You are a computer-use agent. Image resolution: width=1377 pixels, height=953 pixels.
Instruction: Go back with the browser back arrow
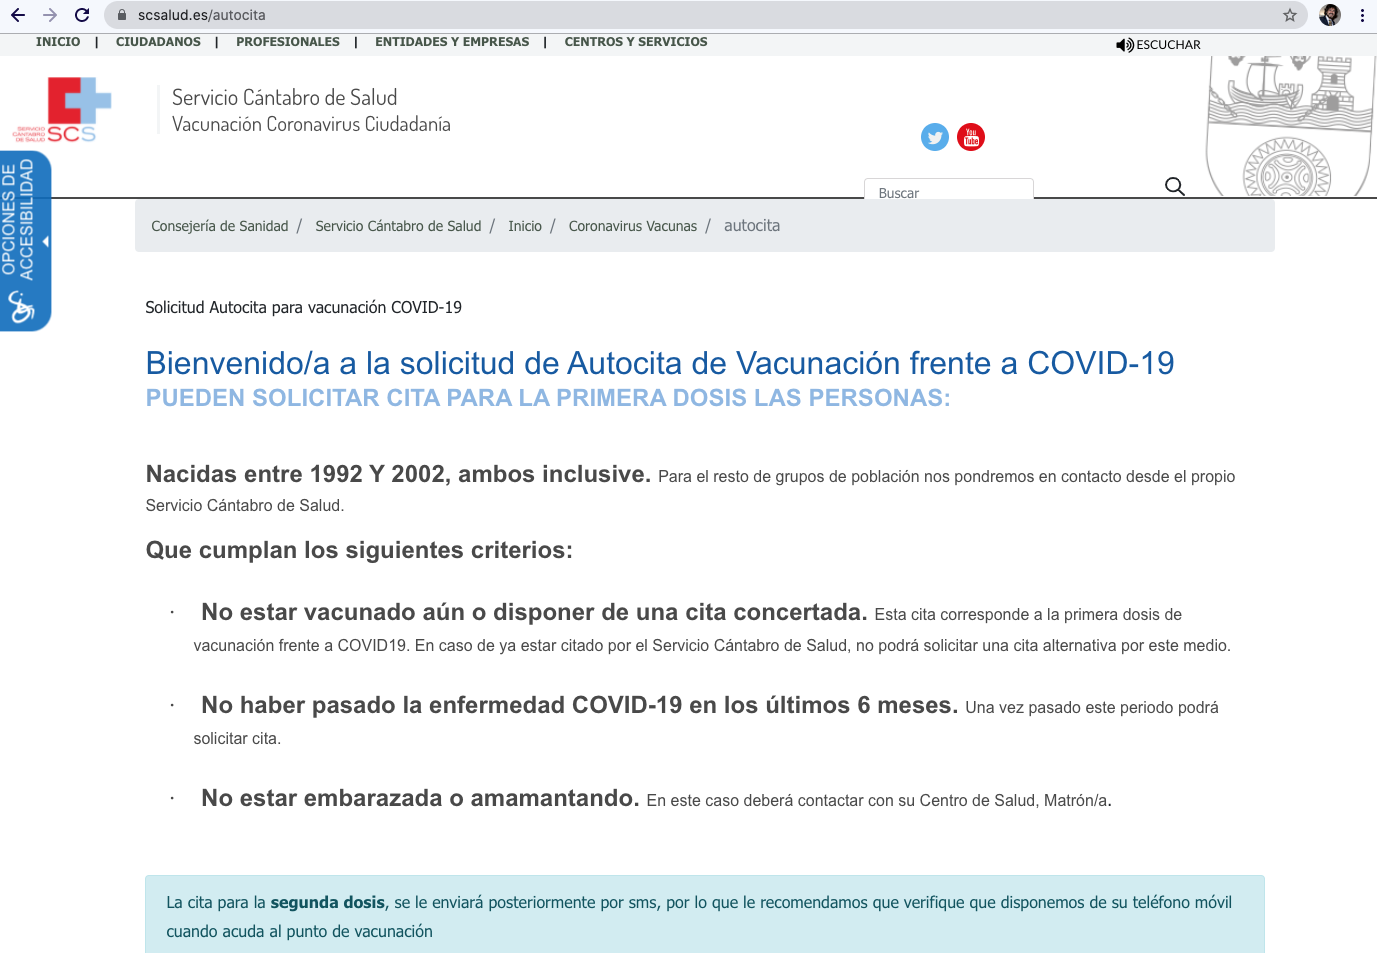pos(18,15)
